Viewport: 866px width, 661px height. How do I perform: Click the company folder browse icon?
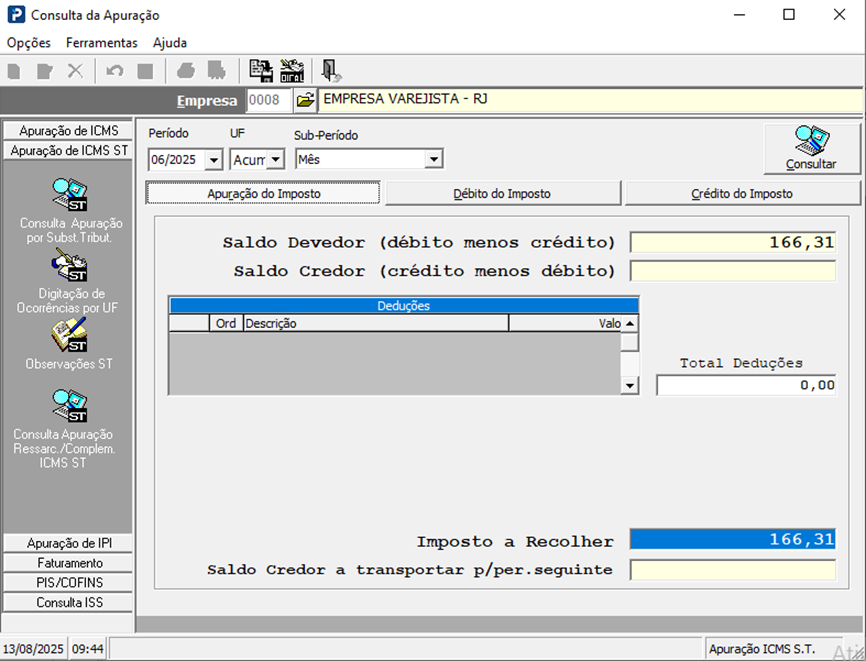(x=305, y=100)
